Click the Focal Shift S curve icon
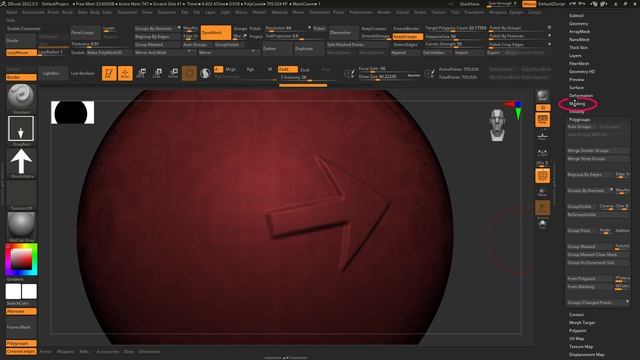 (x=349, y=73)
